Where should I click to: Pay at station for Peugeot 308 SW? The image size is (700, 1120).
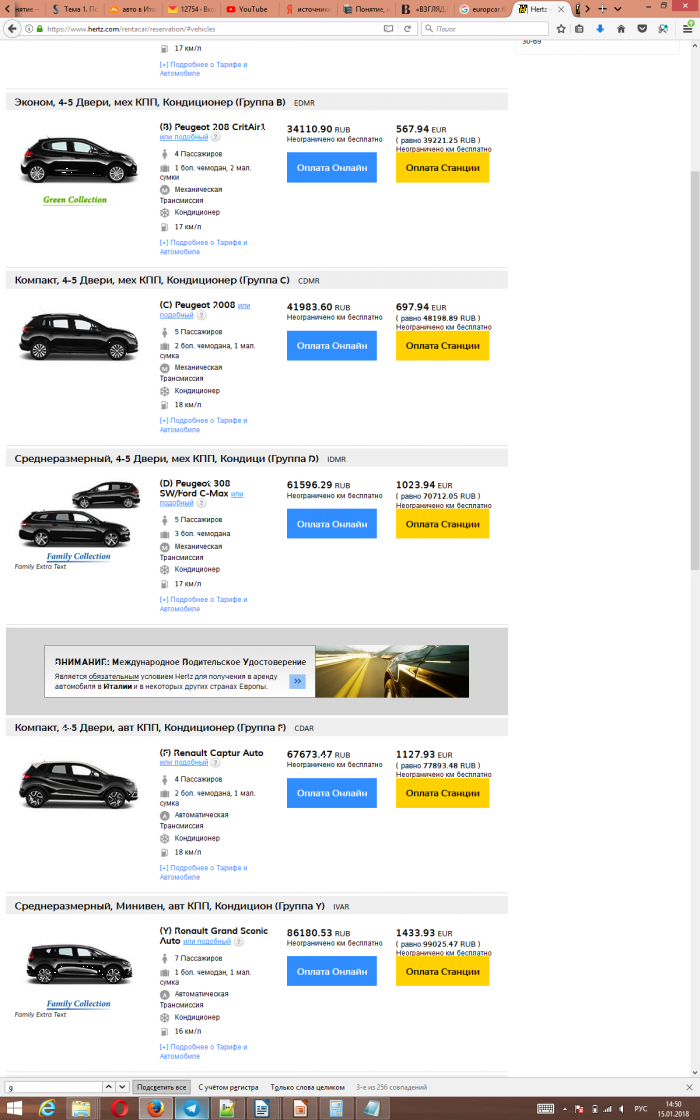[x=442, y=524]
